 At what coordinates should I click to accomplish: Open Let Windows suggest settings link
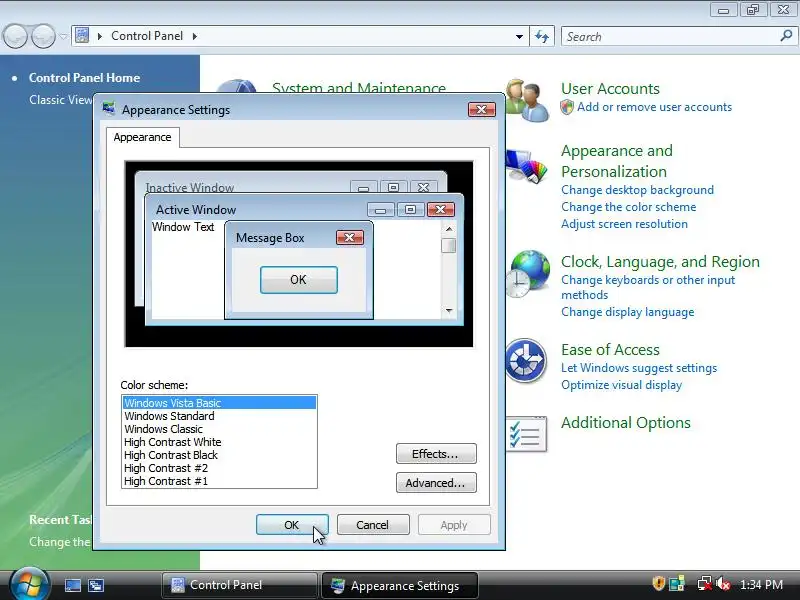[x=639, y=368]
